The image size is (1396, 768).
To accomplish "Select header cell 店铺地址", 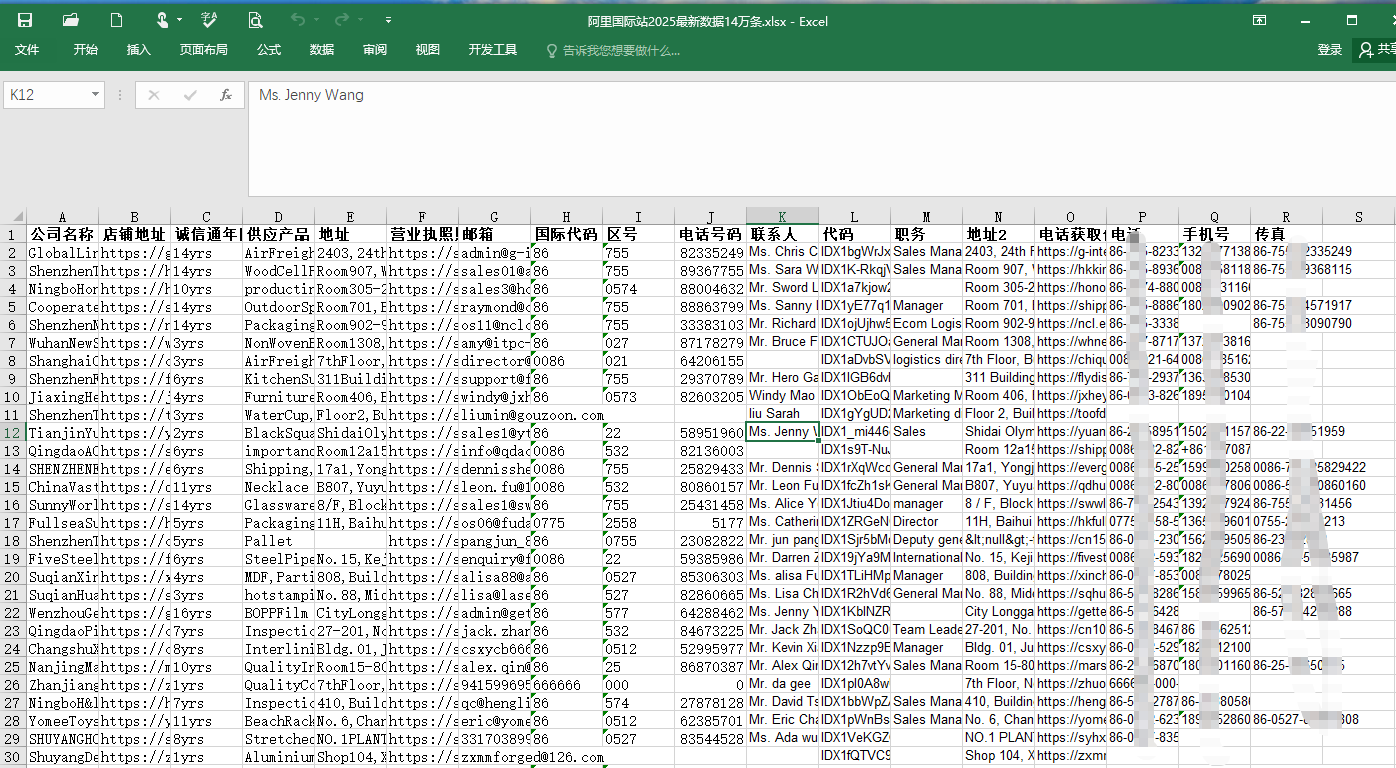I will point(135,234).
